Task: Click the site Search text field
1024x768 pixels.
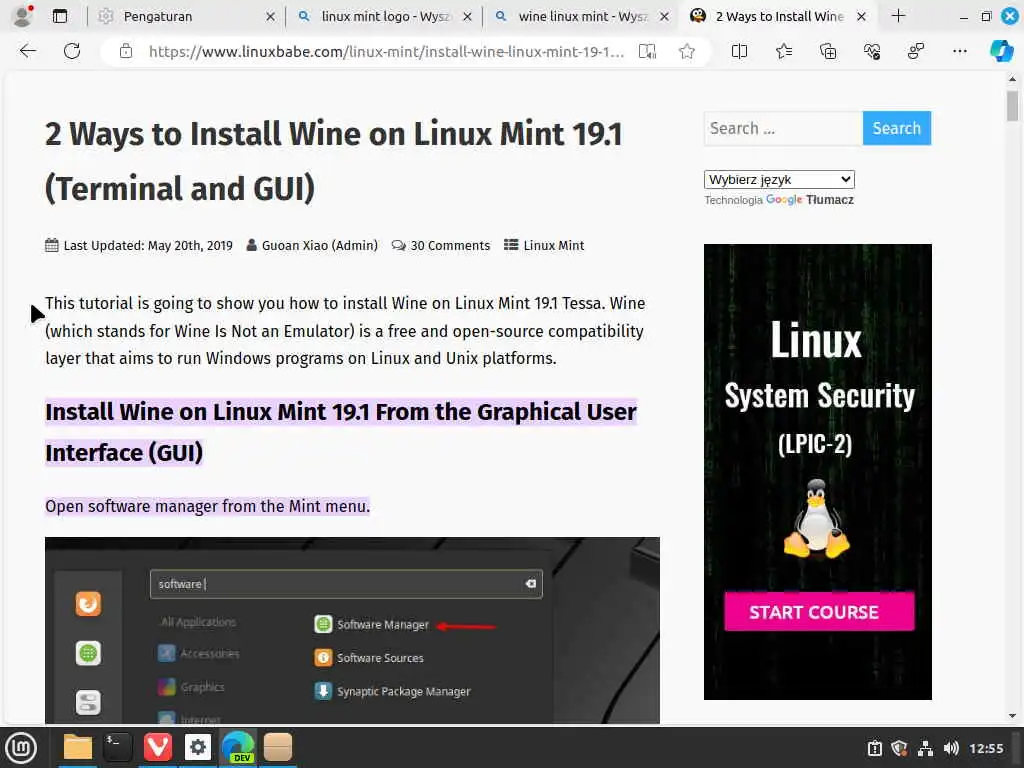Action: click(x=783, y=128)
